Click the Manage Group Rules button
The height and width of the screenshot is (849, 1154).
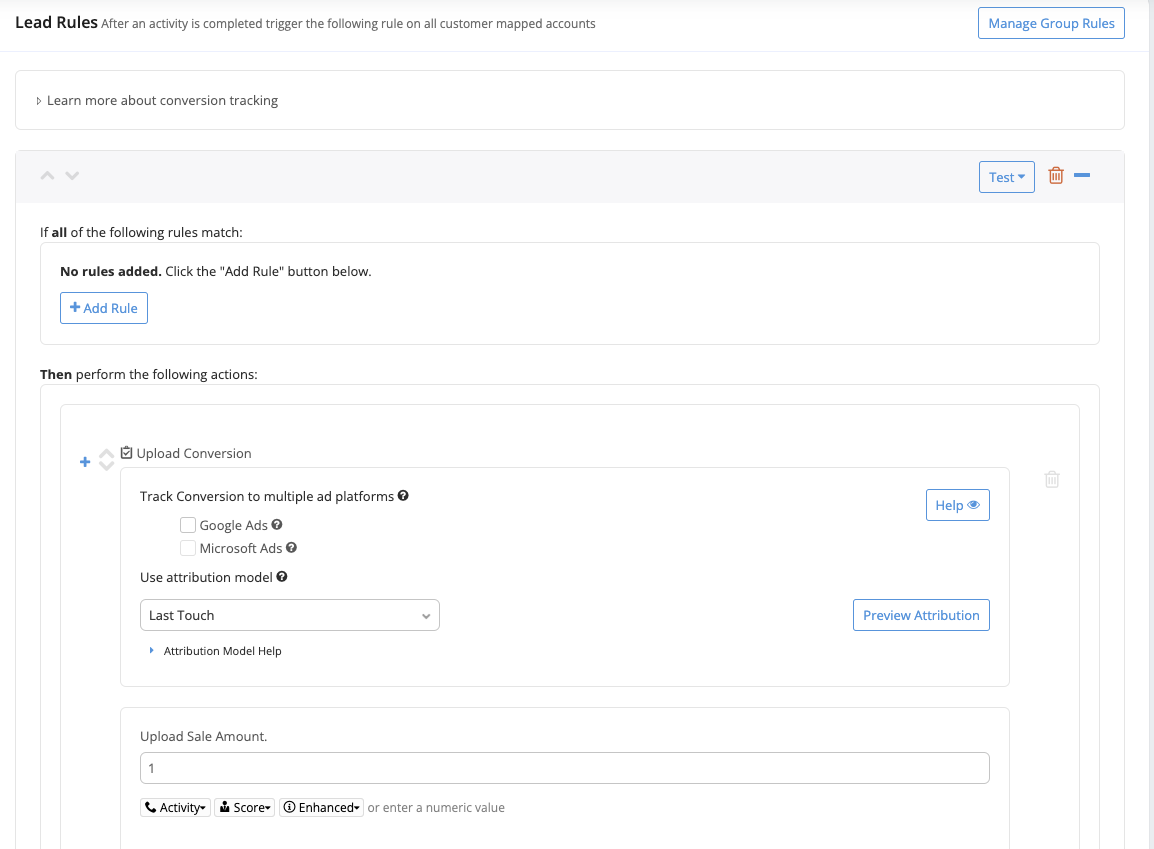click(1050, 23)
